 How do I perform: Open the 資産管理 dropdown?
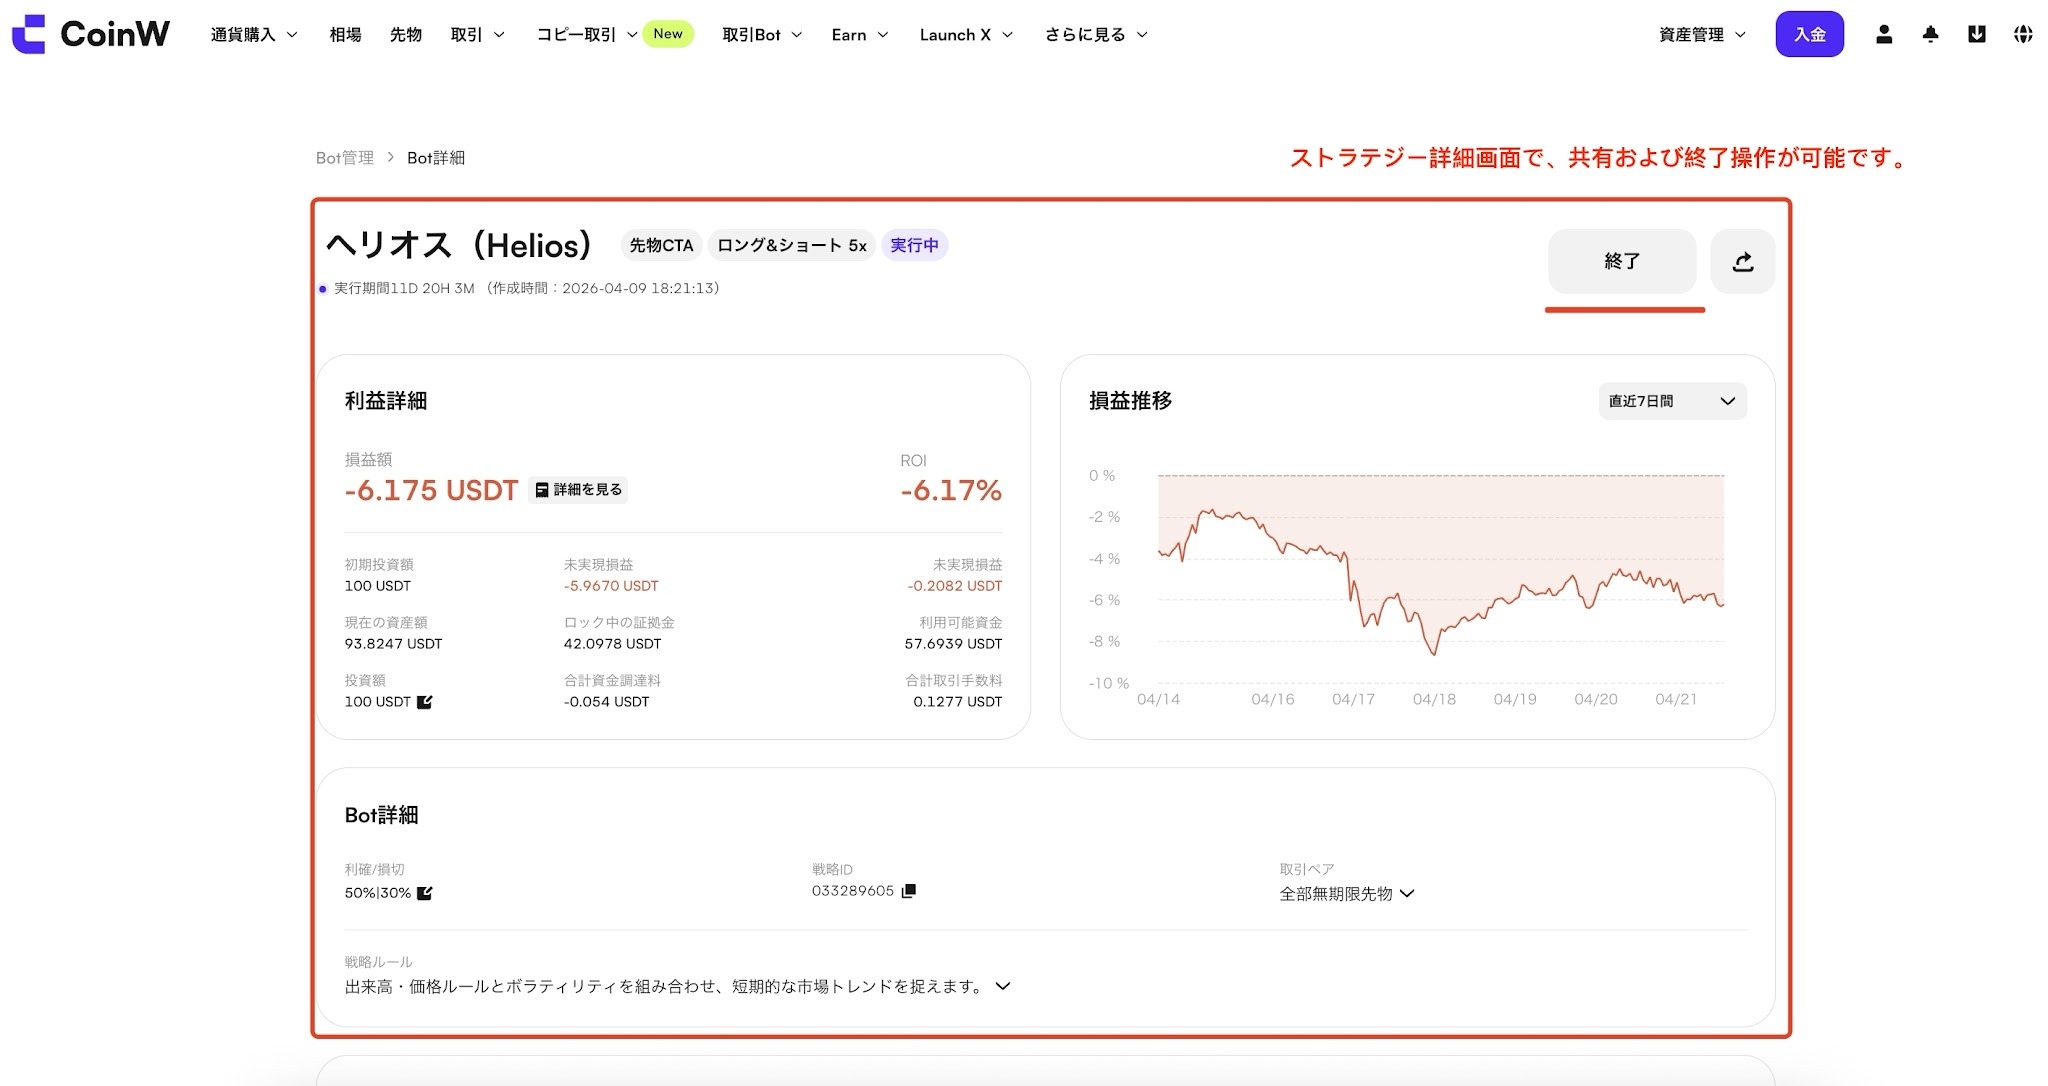click(x=1702, y=35)
